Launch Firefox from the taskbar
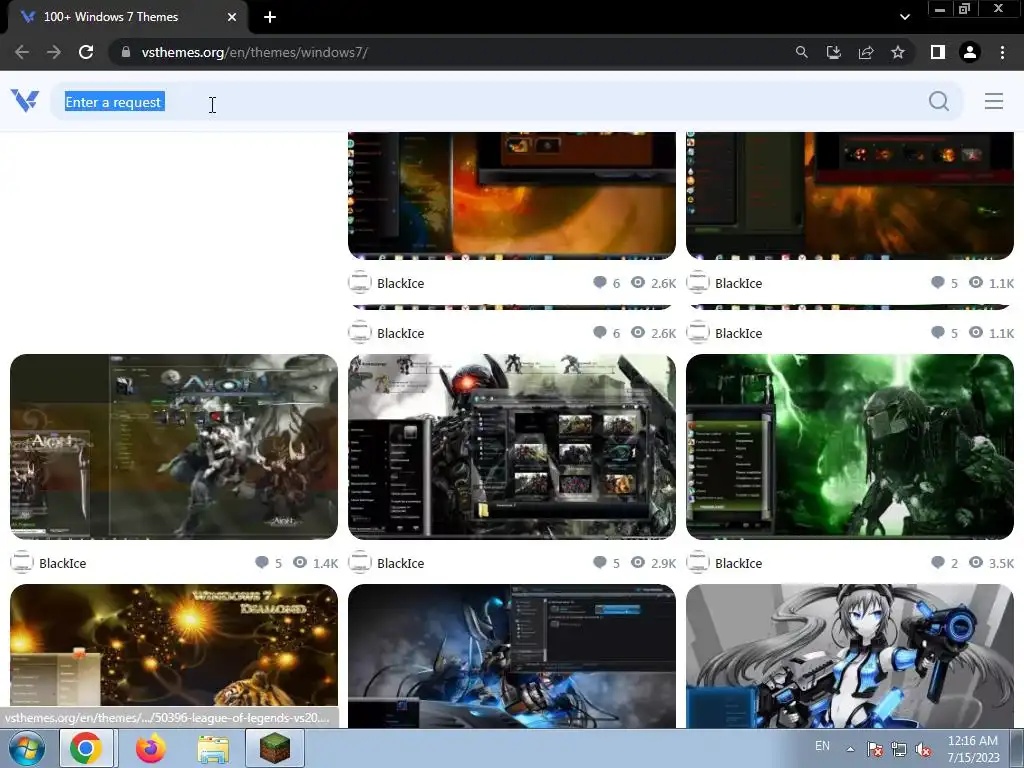The height and width of the screenshot is (768, 1024). (x=150, y=748)
